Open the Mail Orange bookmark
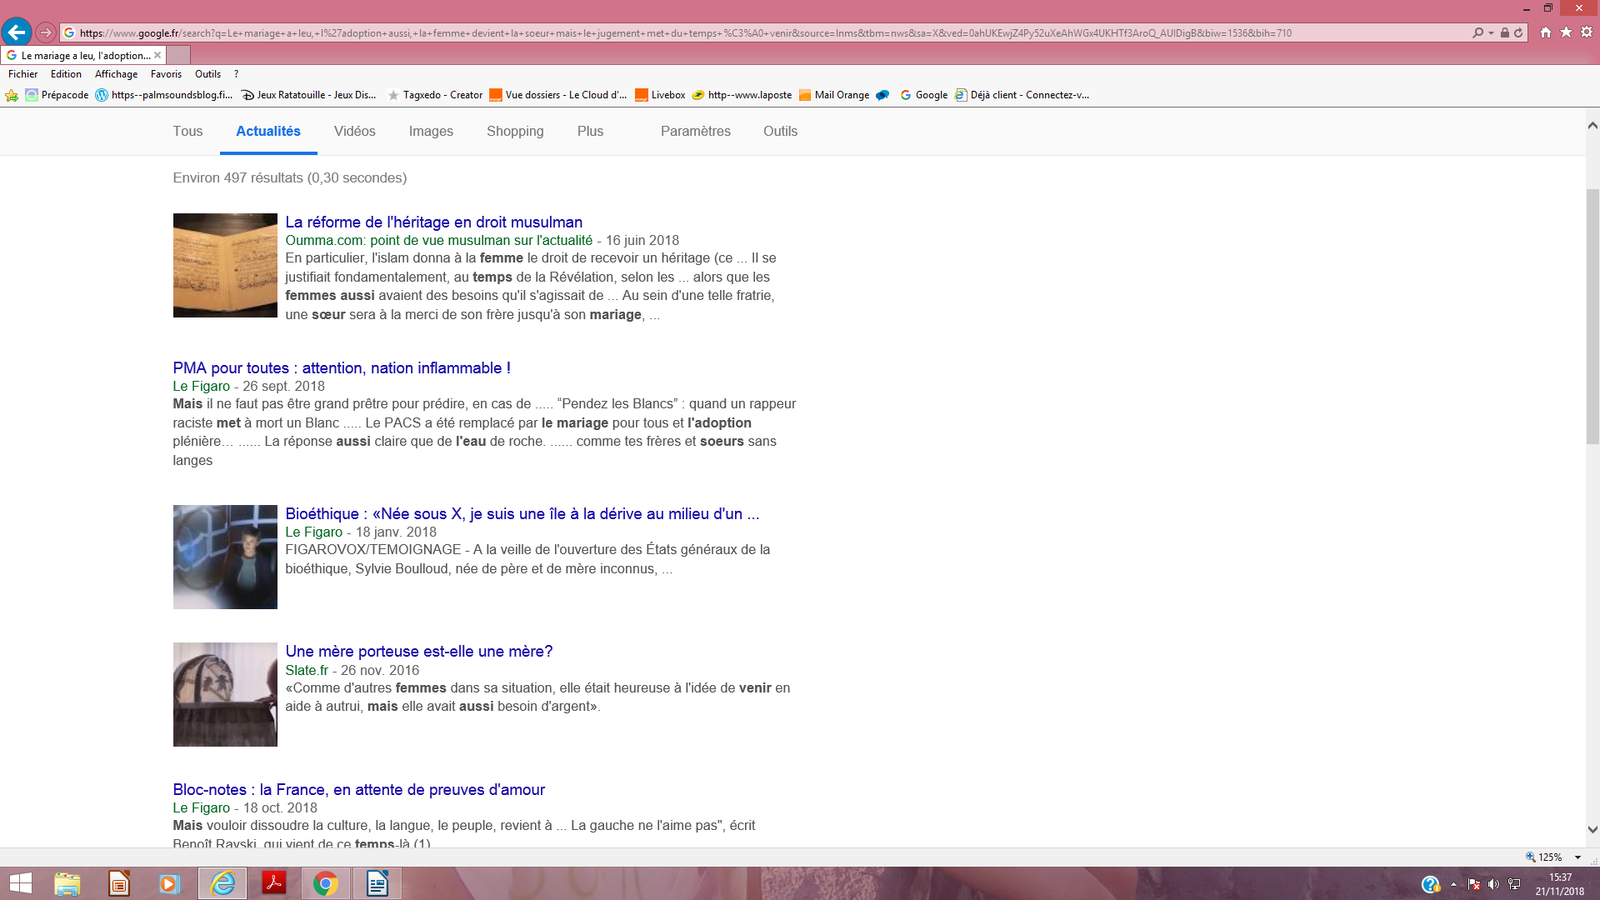The height and width of the screenshot is (900, 1600). [x=834, y=95]
